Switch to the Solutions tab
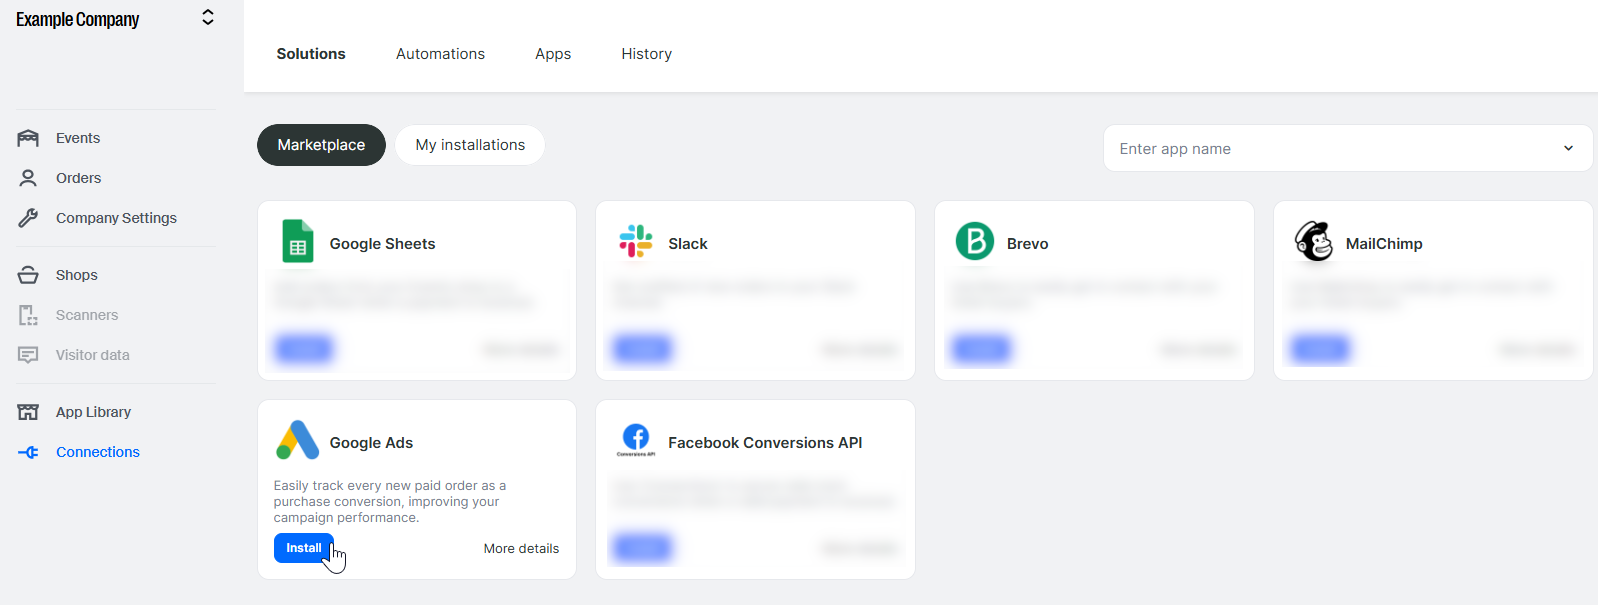1598x605 pixels. (311, 54)
